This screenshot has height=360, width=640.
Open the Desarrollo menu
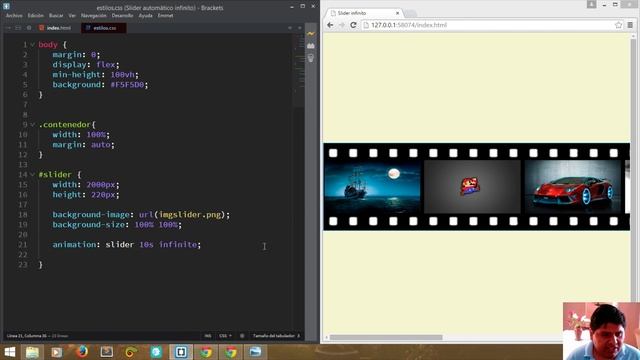coord(122,16)
